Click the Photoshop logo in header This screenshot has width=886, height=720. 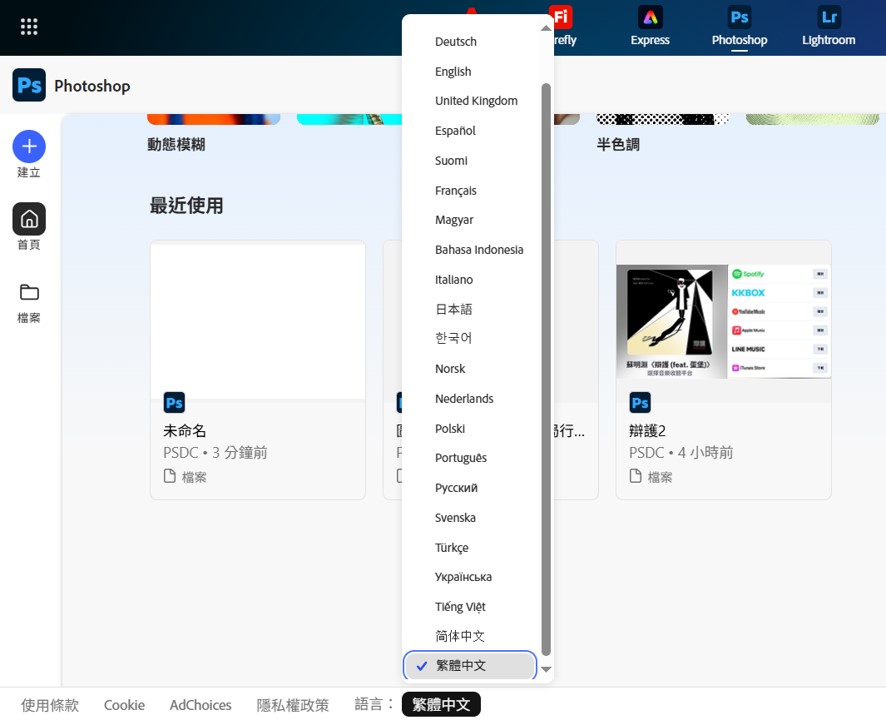29,86
